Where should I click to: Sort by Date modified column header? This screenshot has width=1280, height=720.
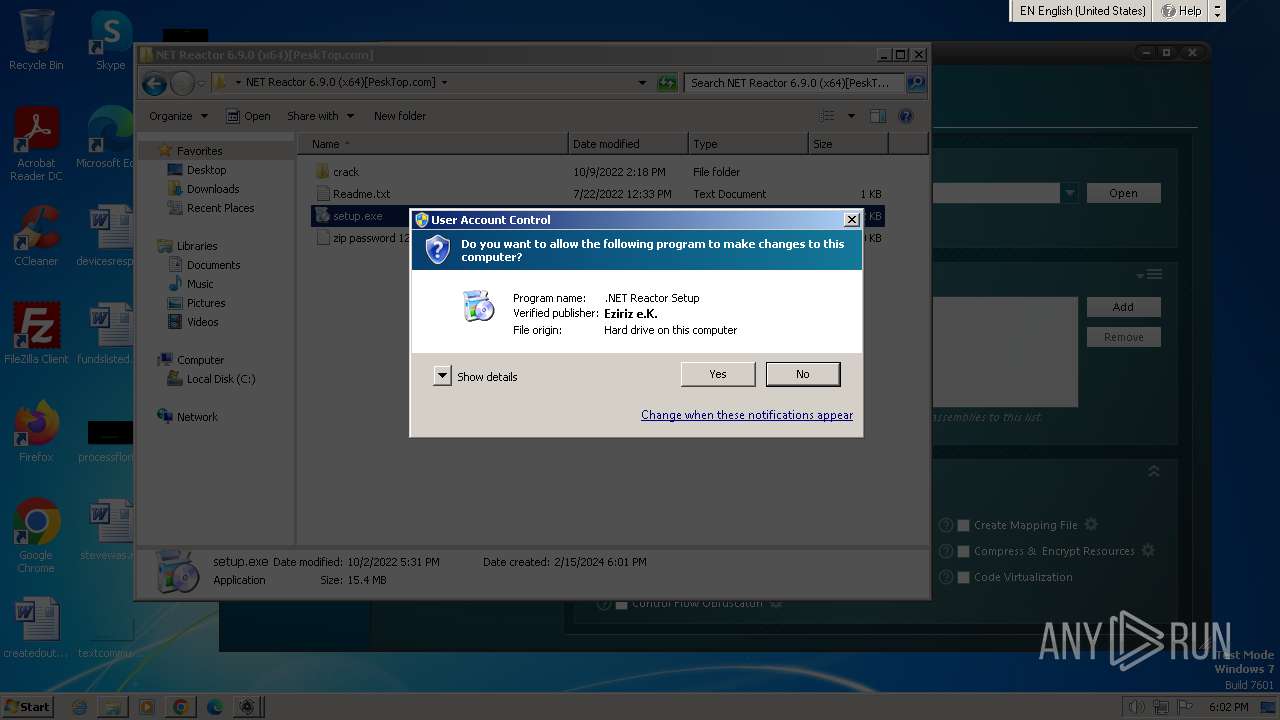coord(628,144)
